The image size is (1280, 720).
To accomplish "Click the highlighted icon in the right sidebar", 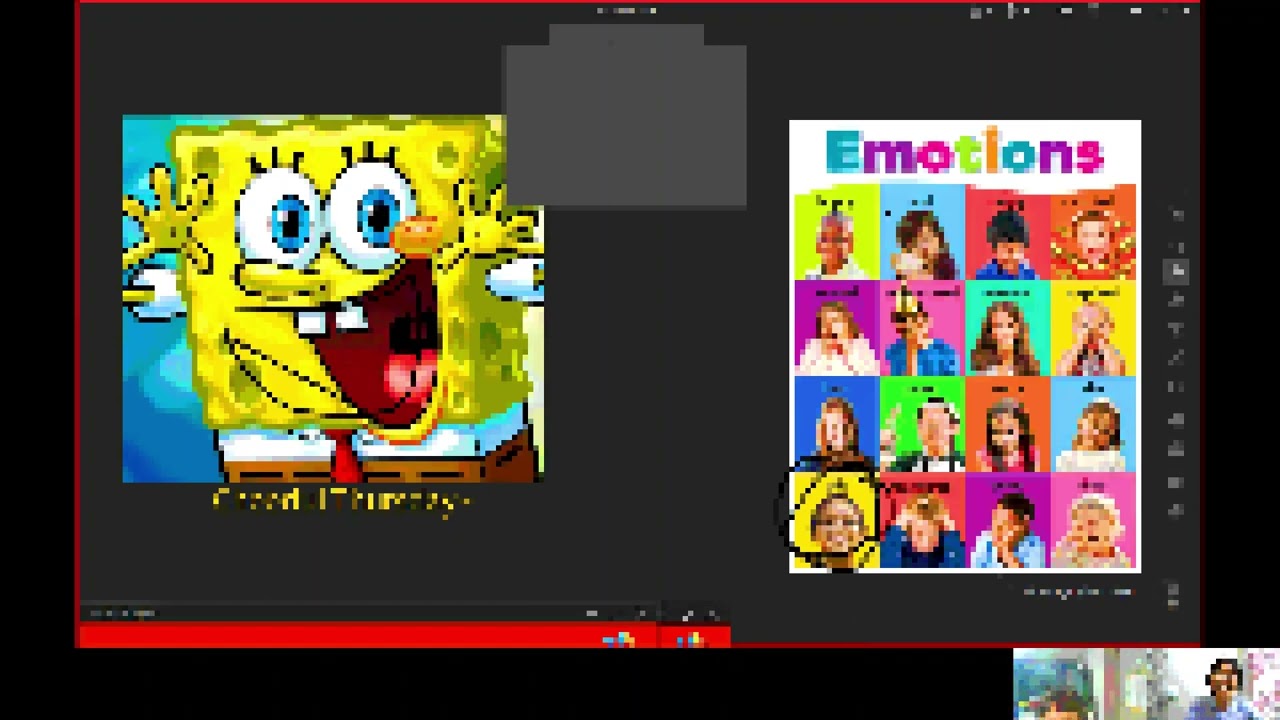I will (x=1176, y=271).
